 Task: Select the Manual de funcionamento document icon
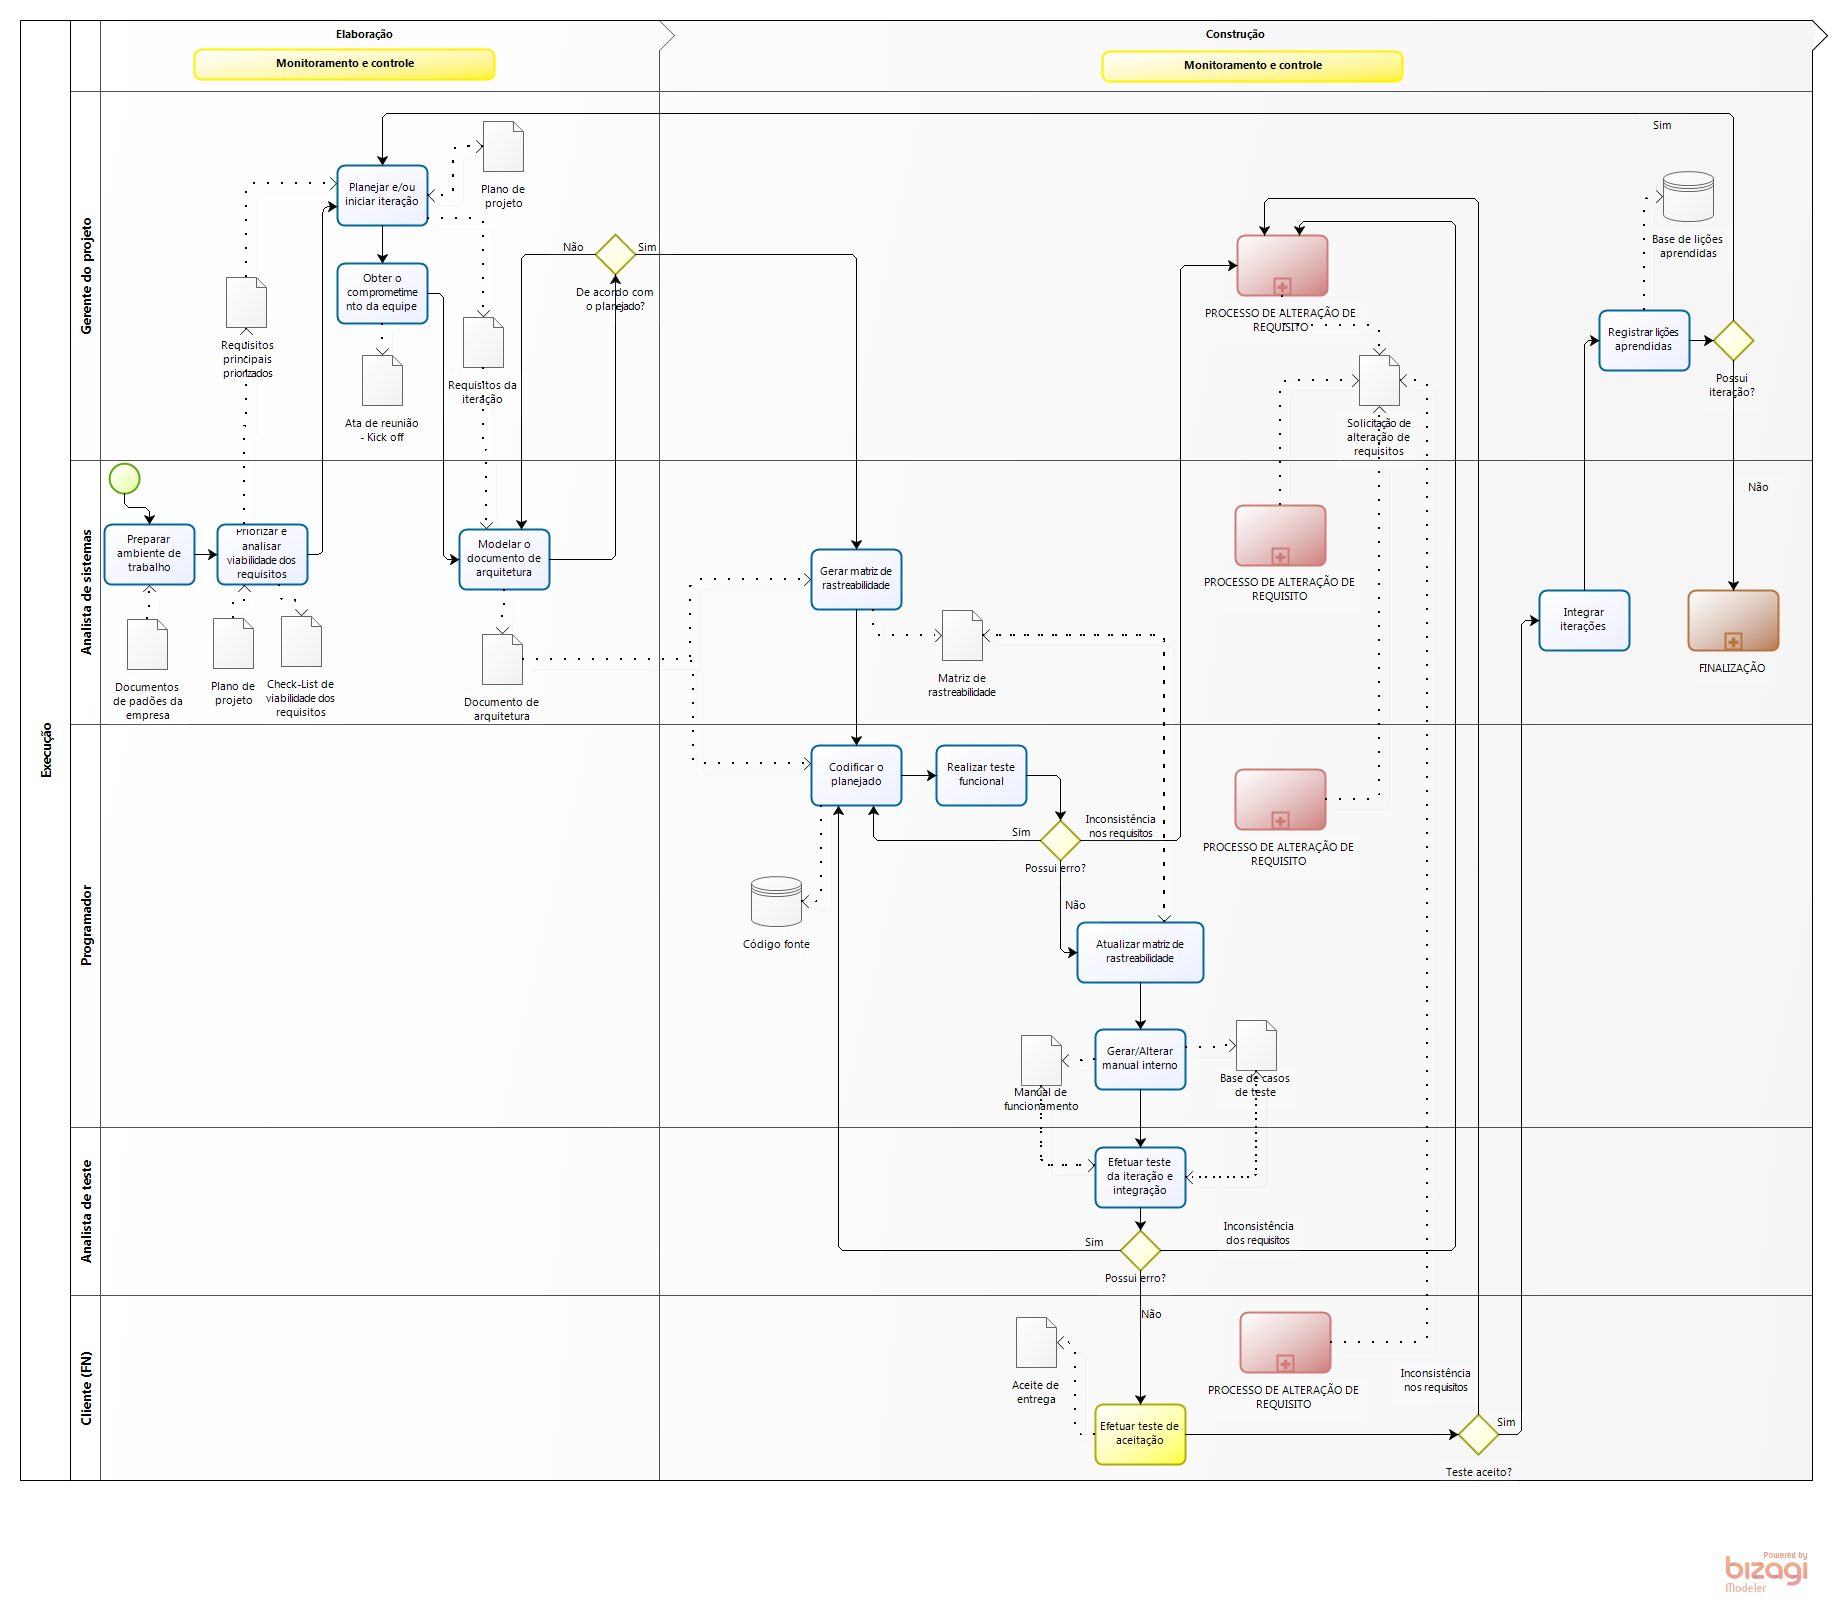pos(1040,1060)
